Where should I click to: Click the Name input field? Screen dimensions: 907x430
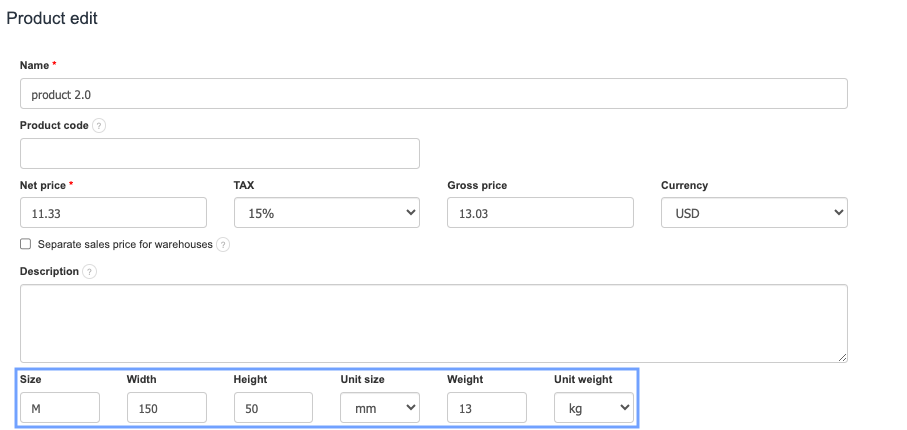click(433, 94)
